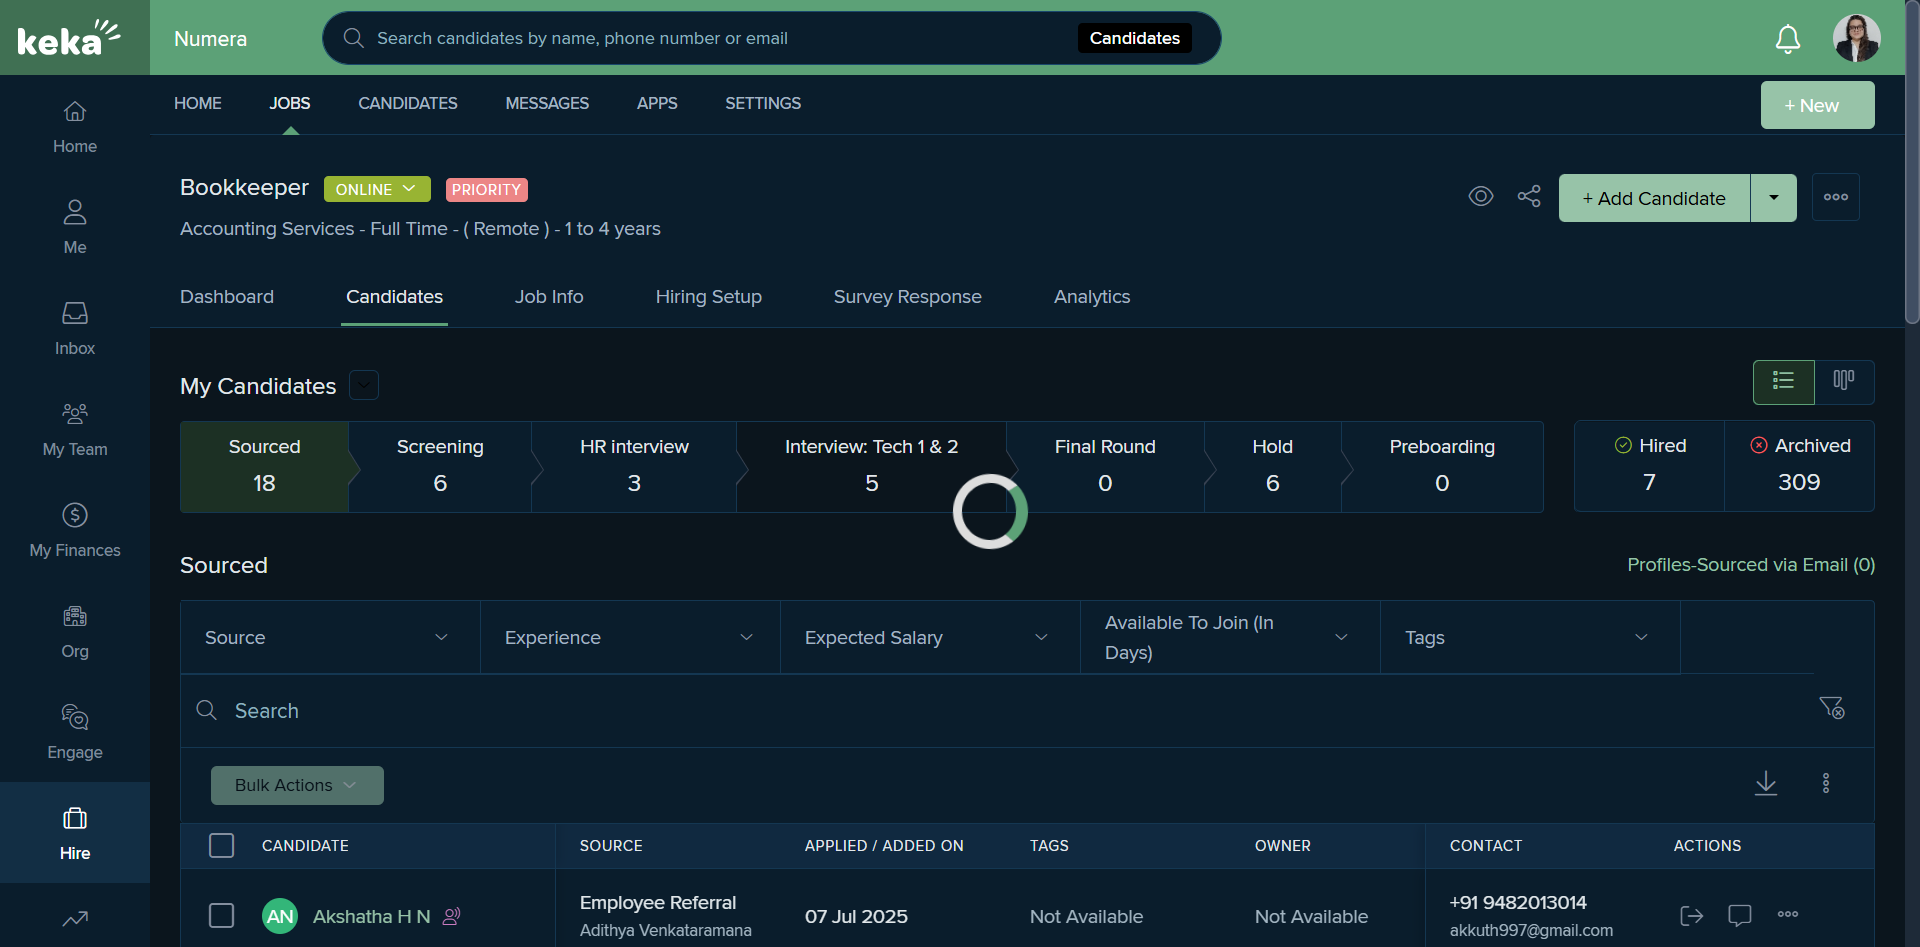Preview the job with eye icon
The height and width of the screenshot is (947, 1920).
click(x=1481, y=196)
